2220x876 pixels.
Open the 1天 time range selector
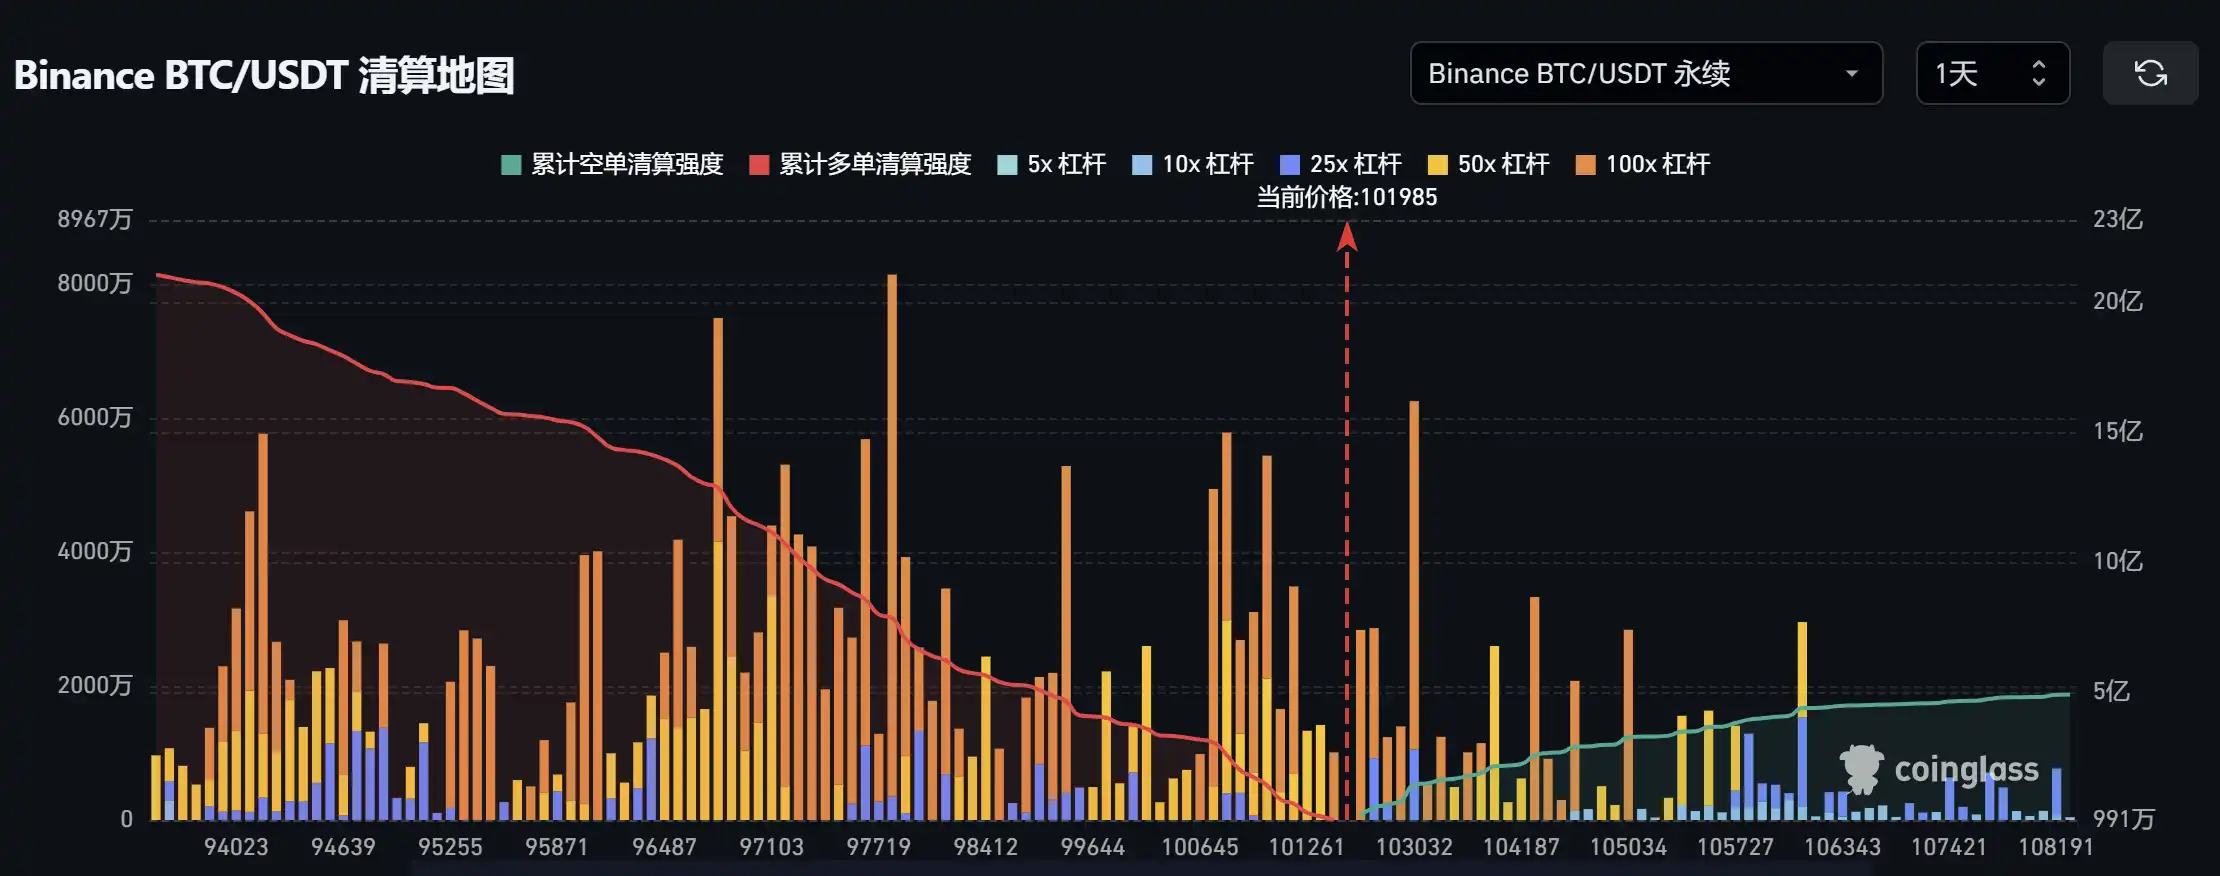pos(1991,73)
